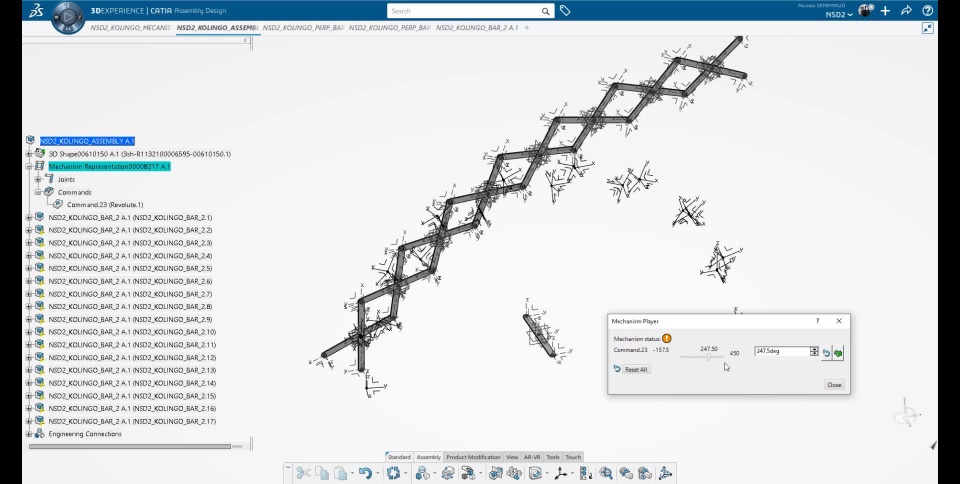This screenshot has height=484, width=960.
Task: Collapse the Mechanism Representation00008217 node
Action: (29, 166)
